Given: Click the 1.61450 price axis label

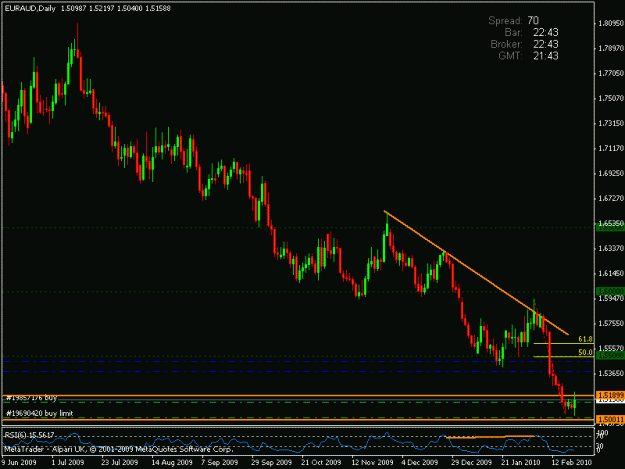Looking at the screenshot, I should pyautogui.click(x=611, y=273).
